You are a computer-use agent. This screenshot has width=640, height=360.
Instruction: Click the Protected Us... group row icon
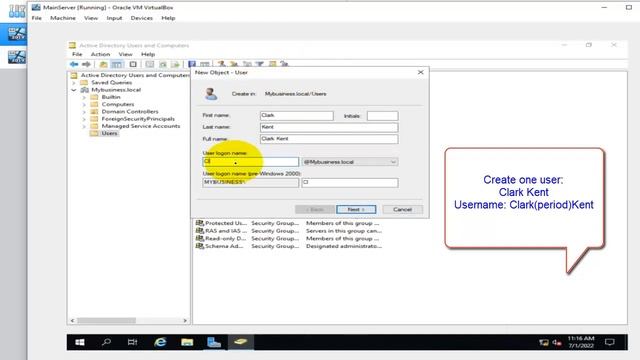(x=200, y=223)
